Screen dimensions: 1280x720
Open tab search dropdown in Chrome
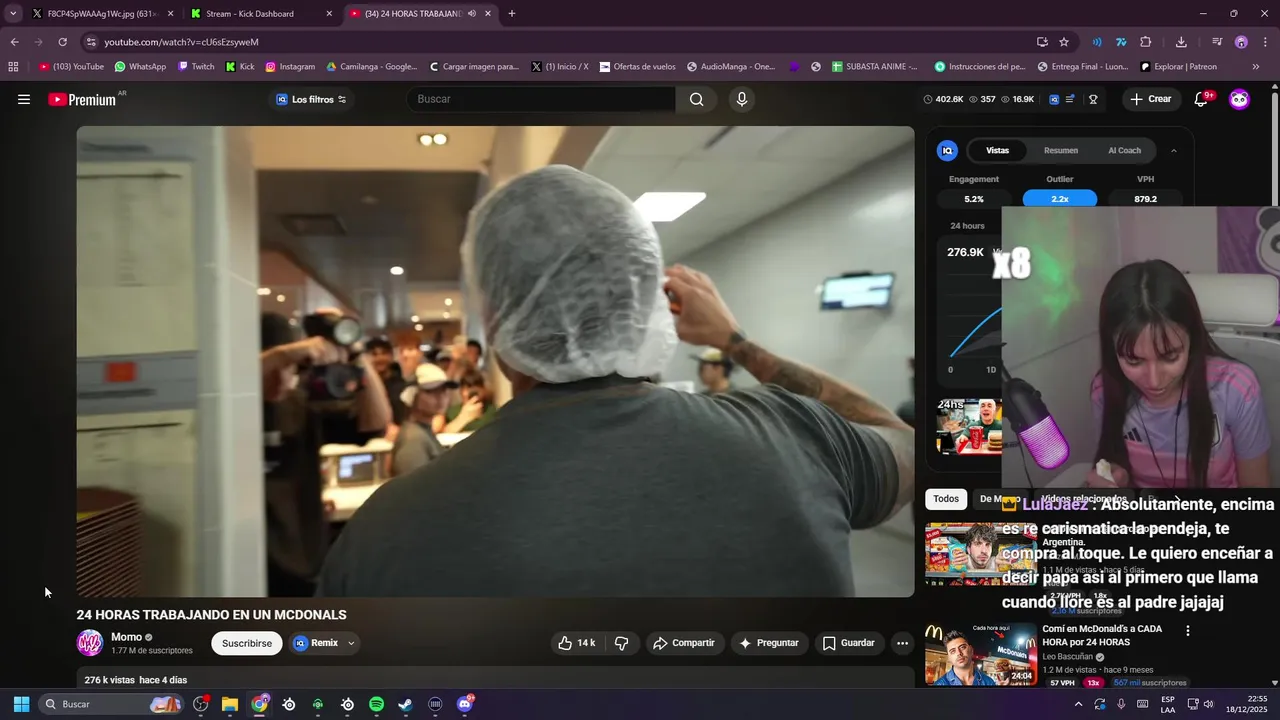(13, 14)
